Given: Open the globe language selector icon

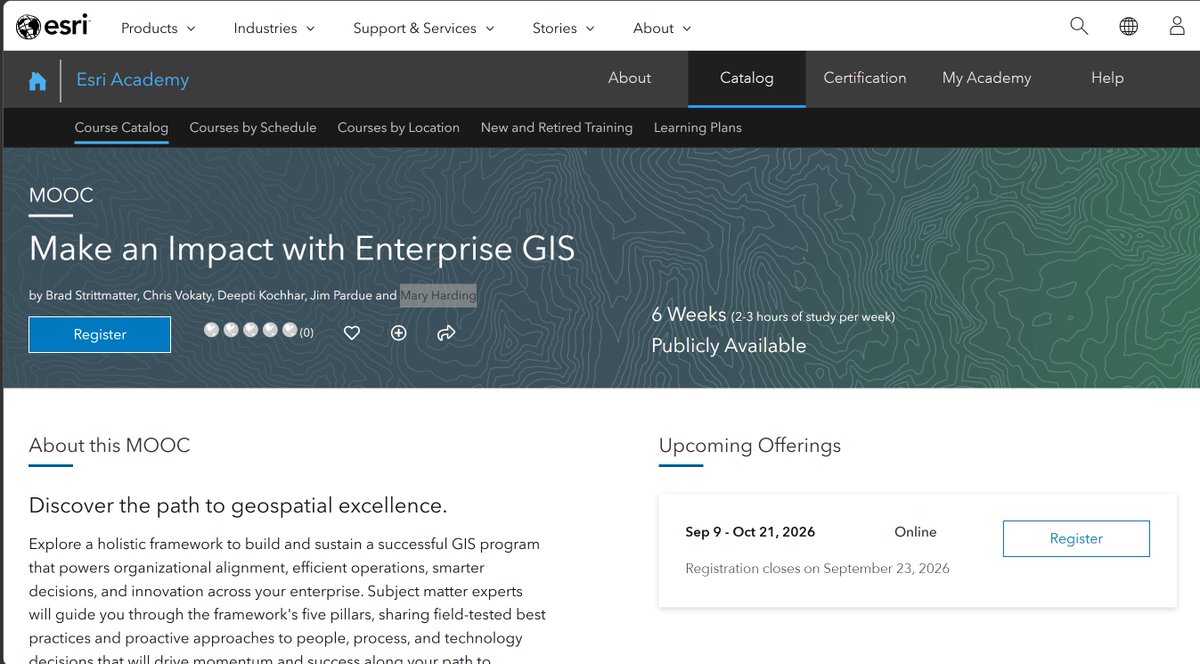Looking at the screenshot, I should [x=1128, y=27].
